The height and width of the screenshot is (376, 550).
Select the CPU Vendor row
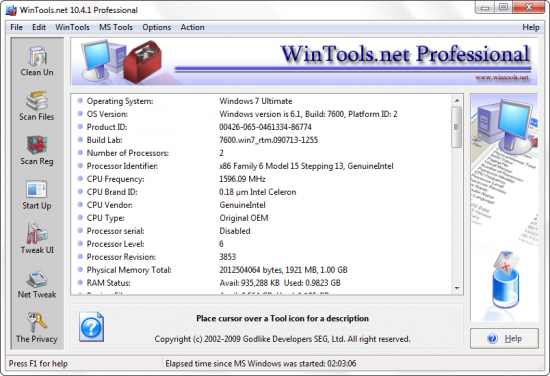261,205
